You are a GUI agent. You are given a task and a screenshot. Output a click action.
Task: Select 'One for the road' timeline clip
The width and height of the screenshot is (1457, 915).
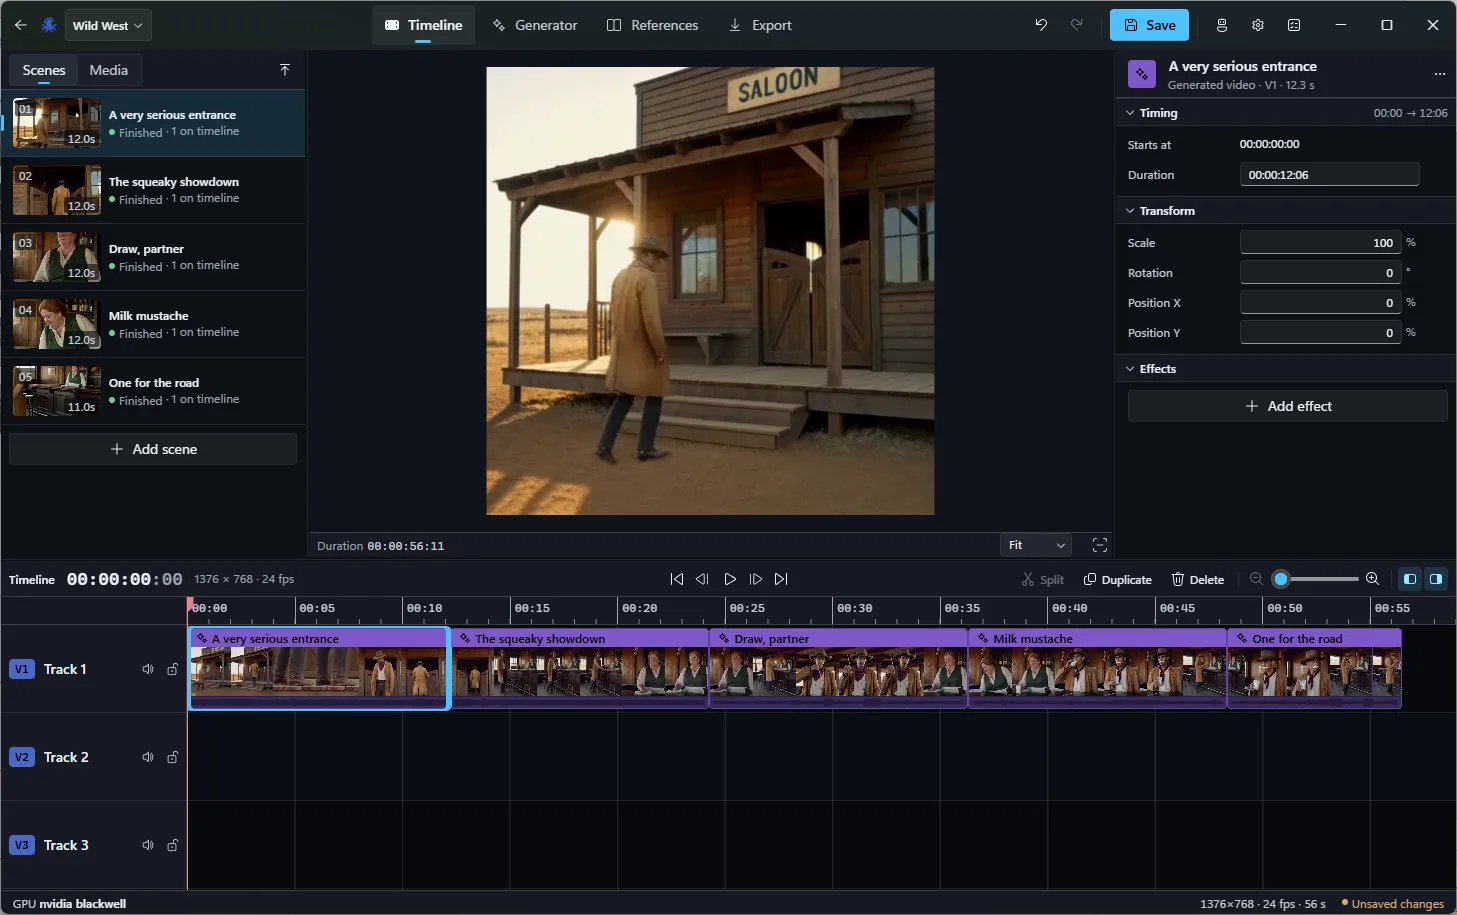(x=1315, y=668)
